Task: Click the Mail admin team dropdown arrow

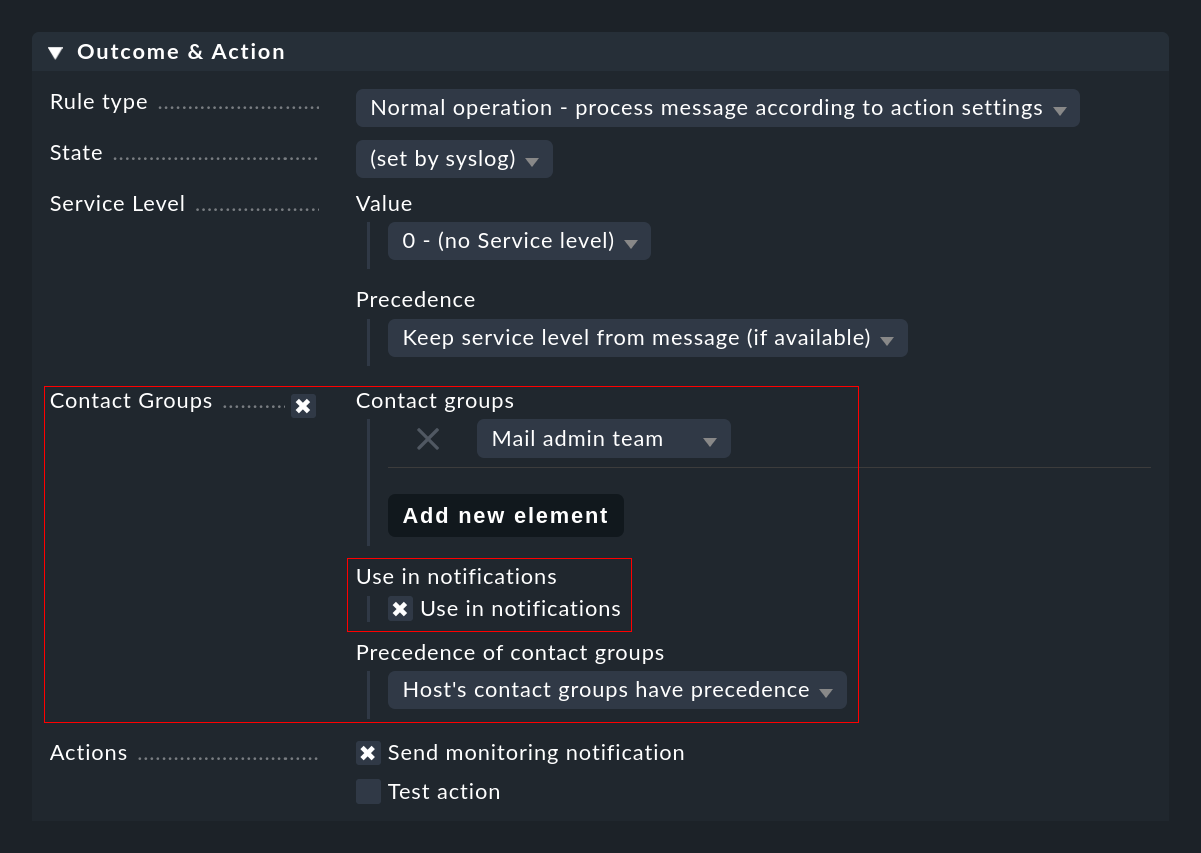Action: point(710,438)
